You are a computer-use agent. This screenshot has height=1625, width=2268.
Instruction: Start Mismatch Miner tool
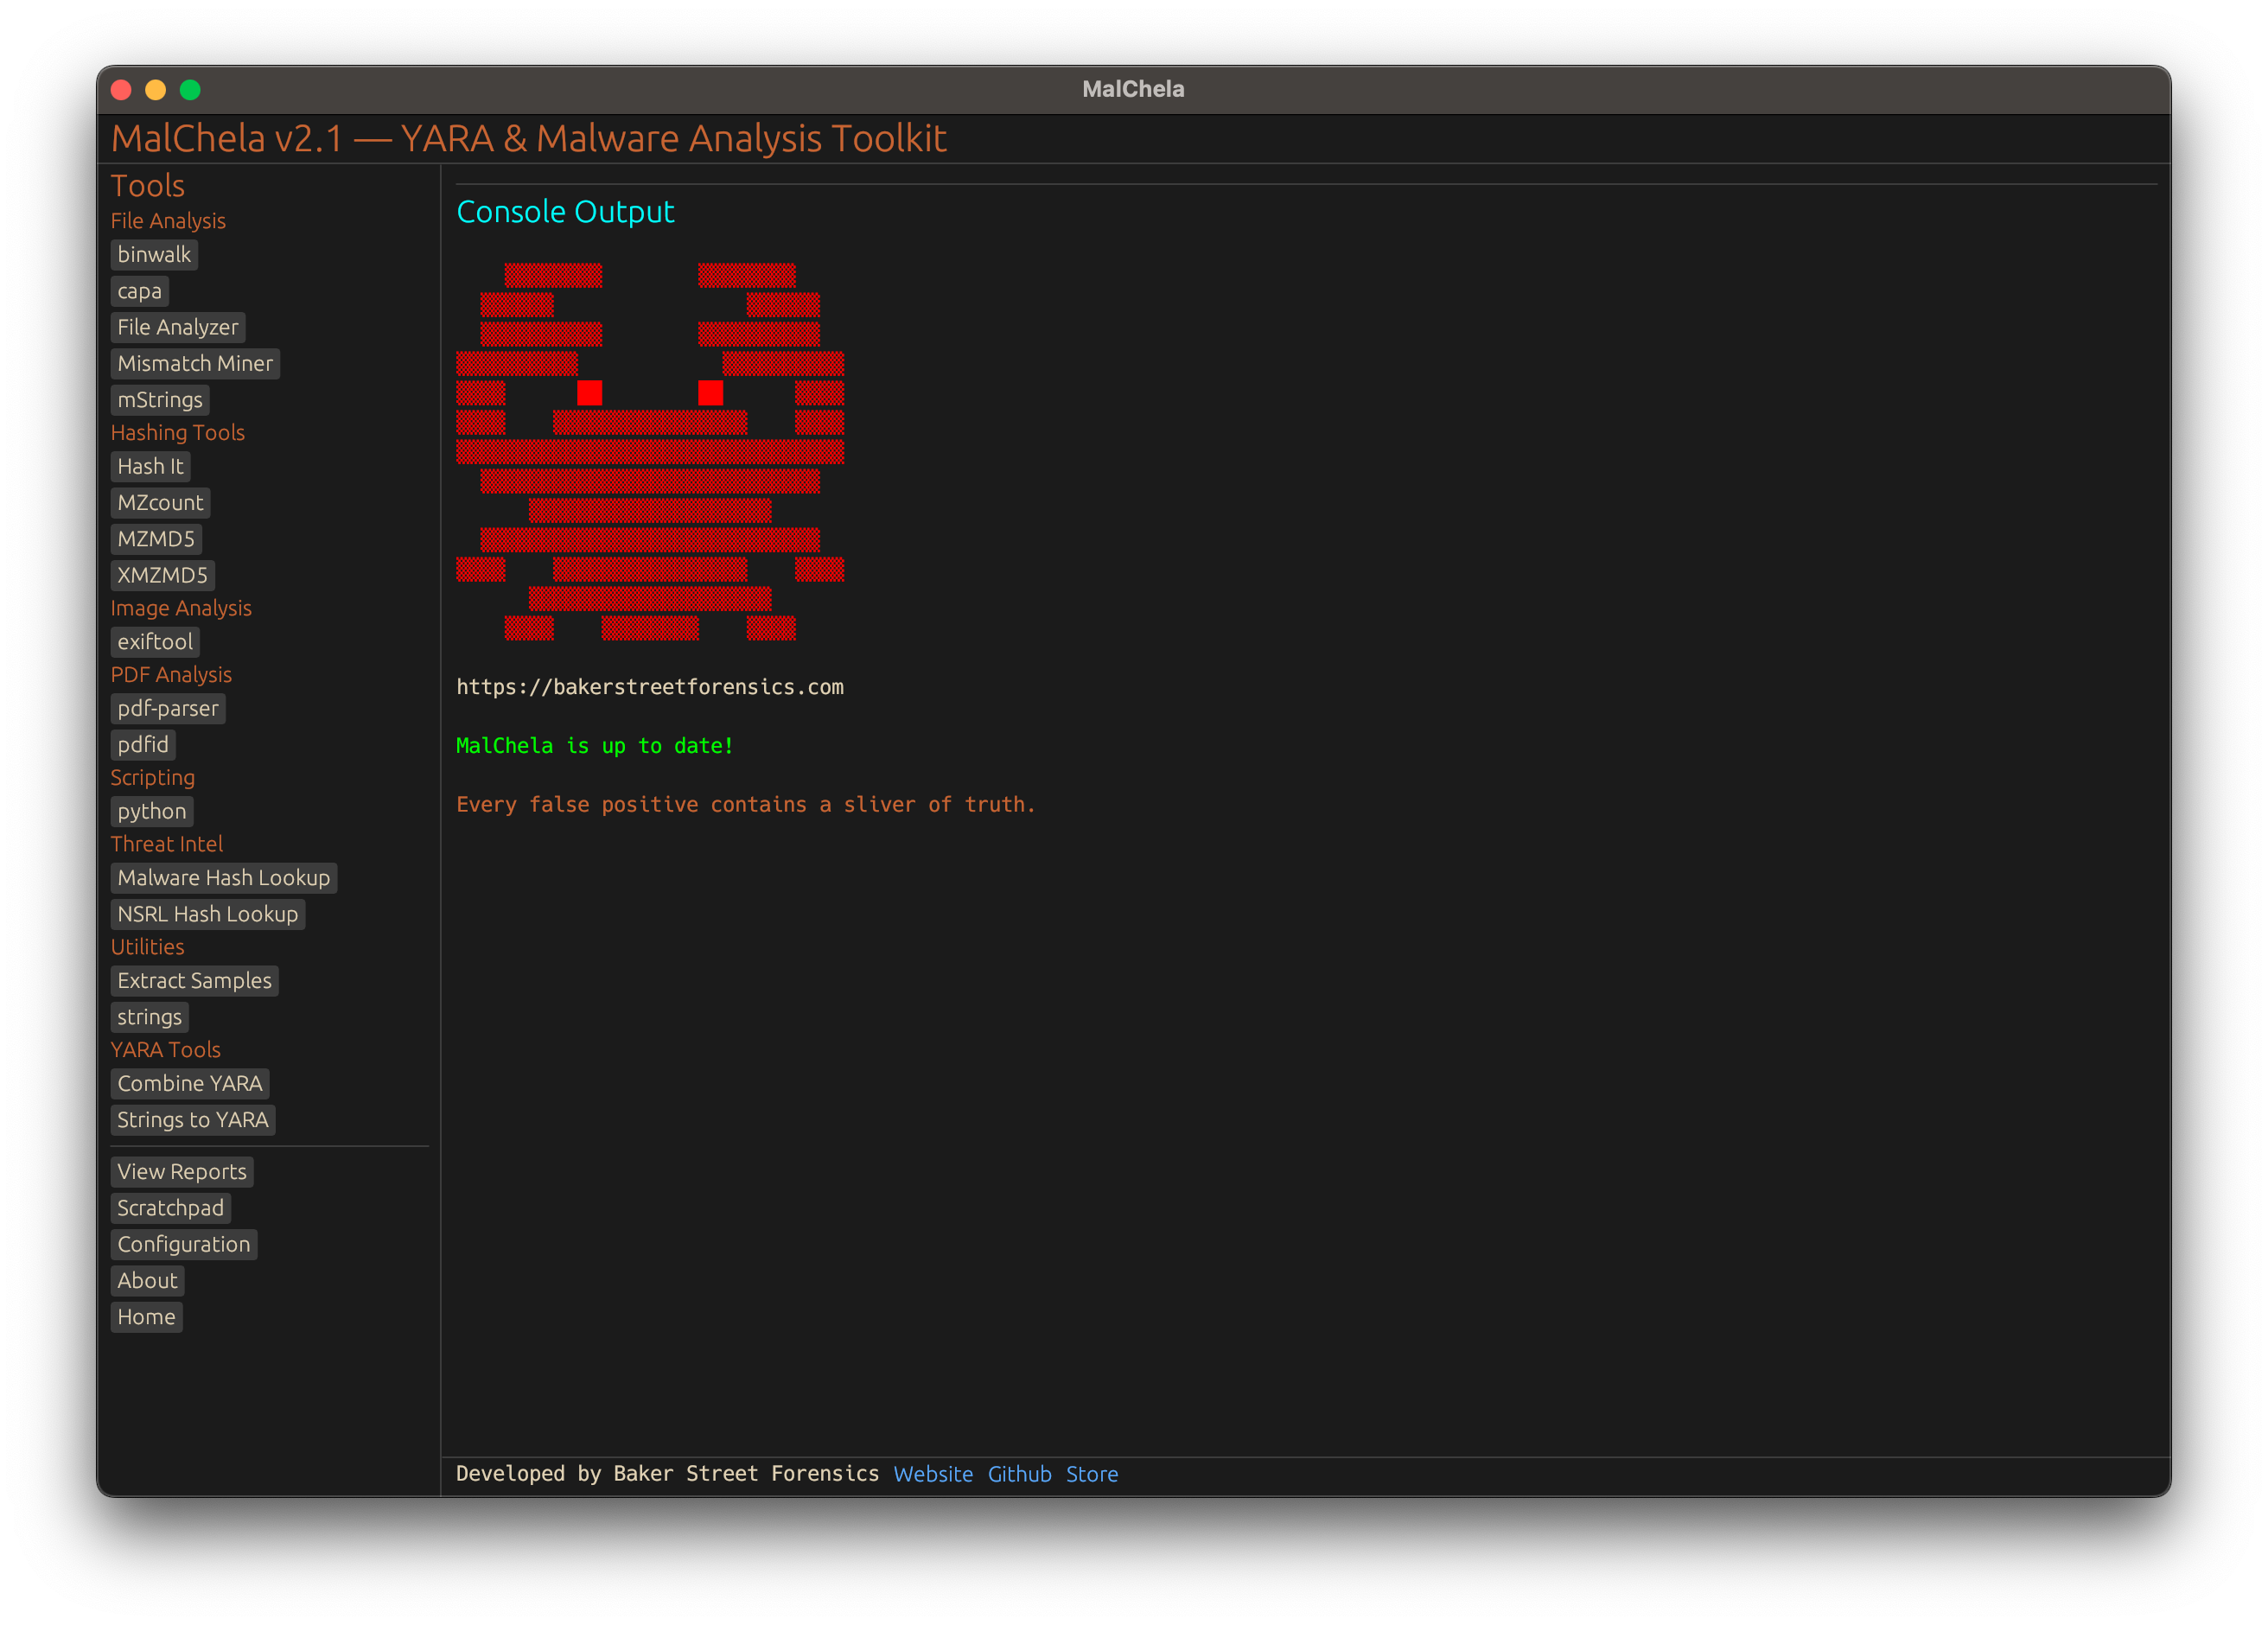(x=195, y=364)
